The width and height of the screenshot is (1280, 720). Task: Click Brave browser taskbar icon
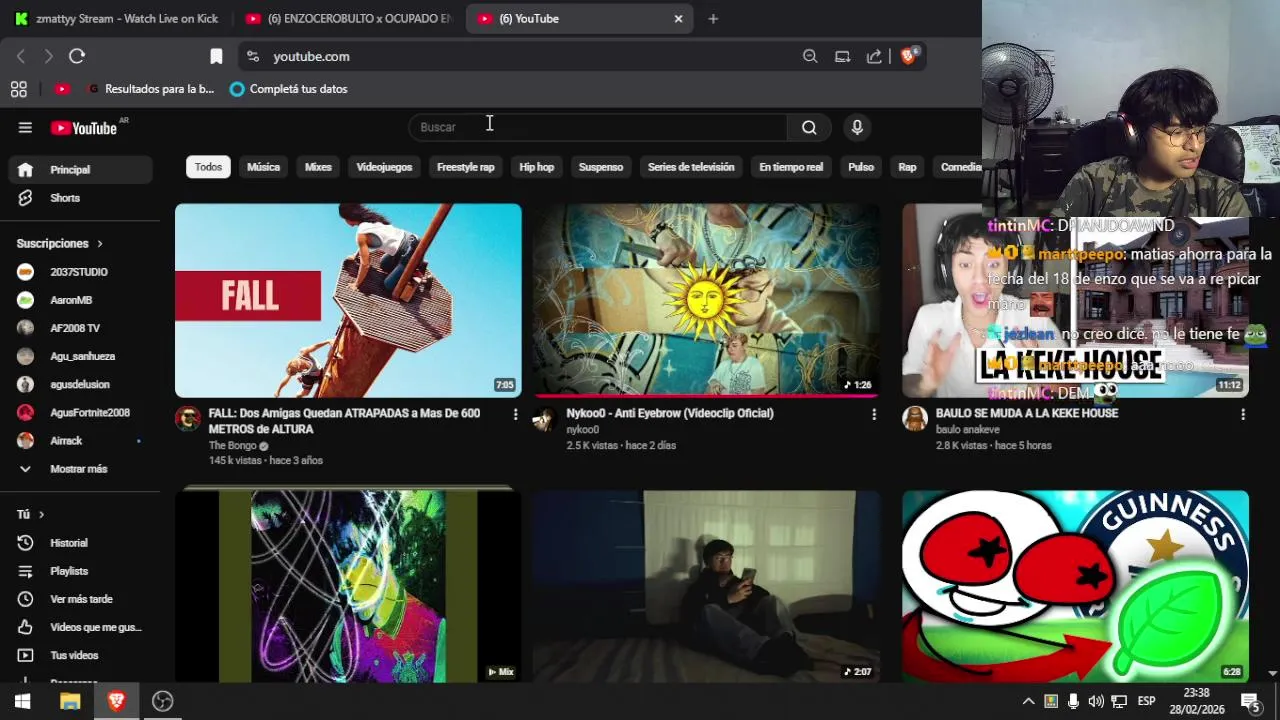[x=116, y=701]
